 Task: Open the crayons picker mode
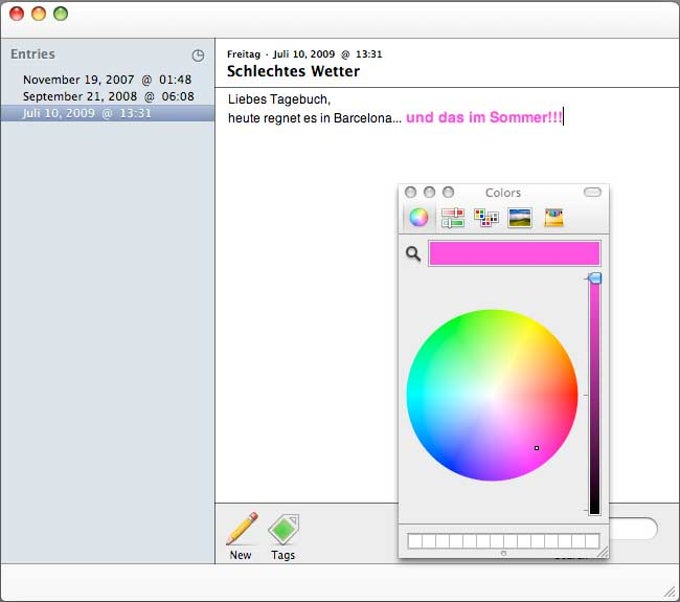tap(554, 217)
